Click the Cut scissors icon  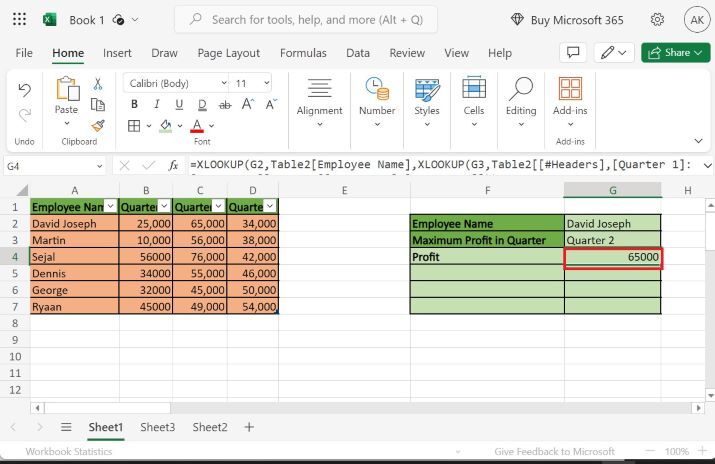coord(98,84)
